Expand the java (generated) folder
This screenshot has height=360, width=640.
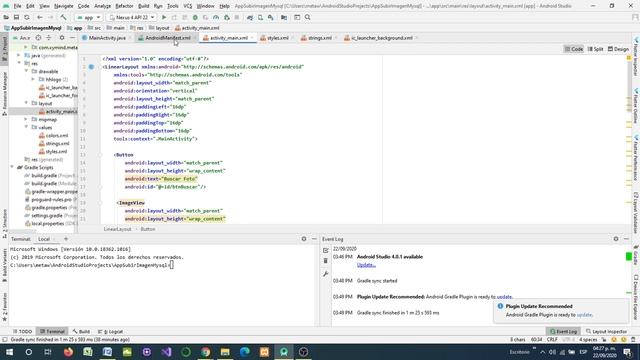(19, 56)
